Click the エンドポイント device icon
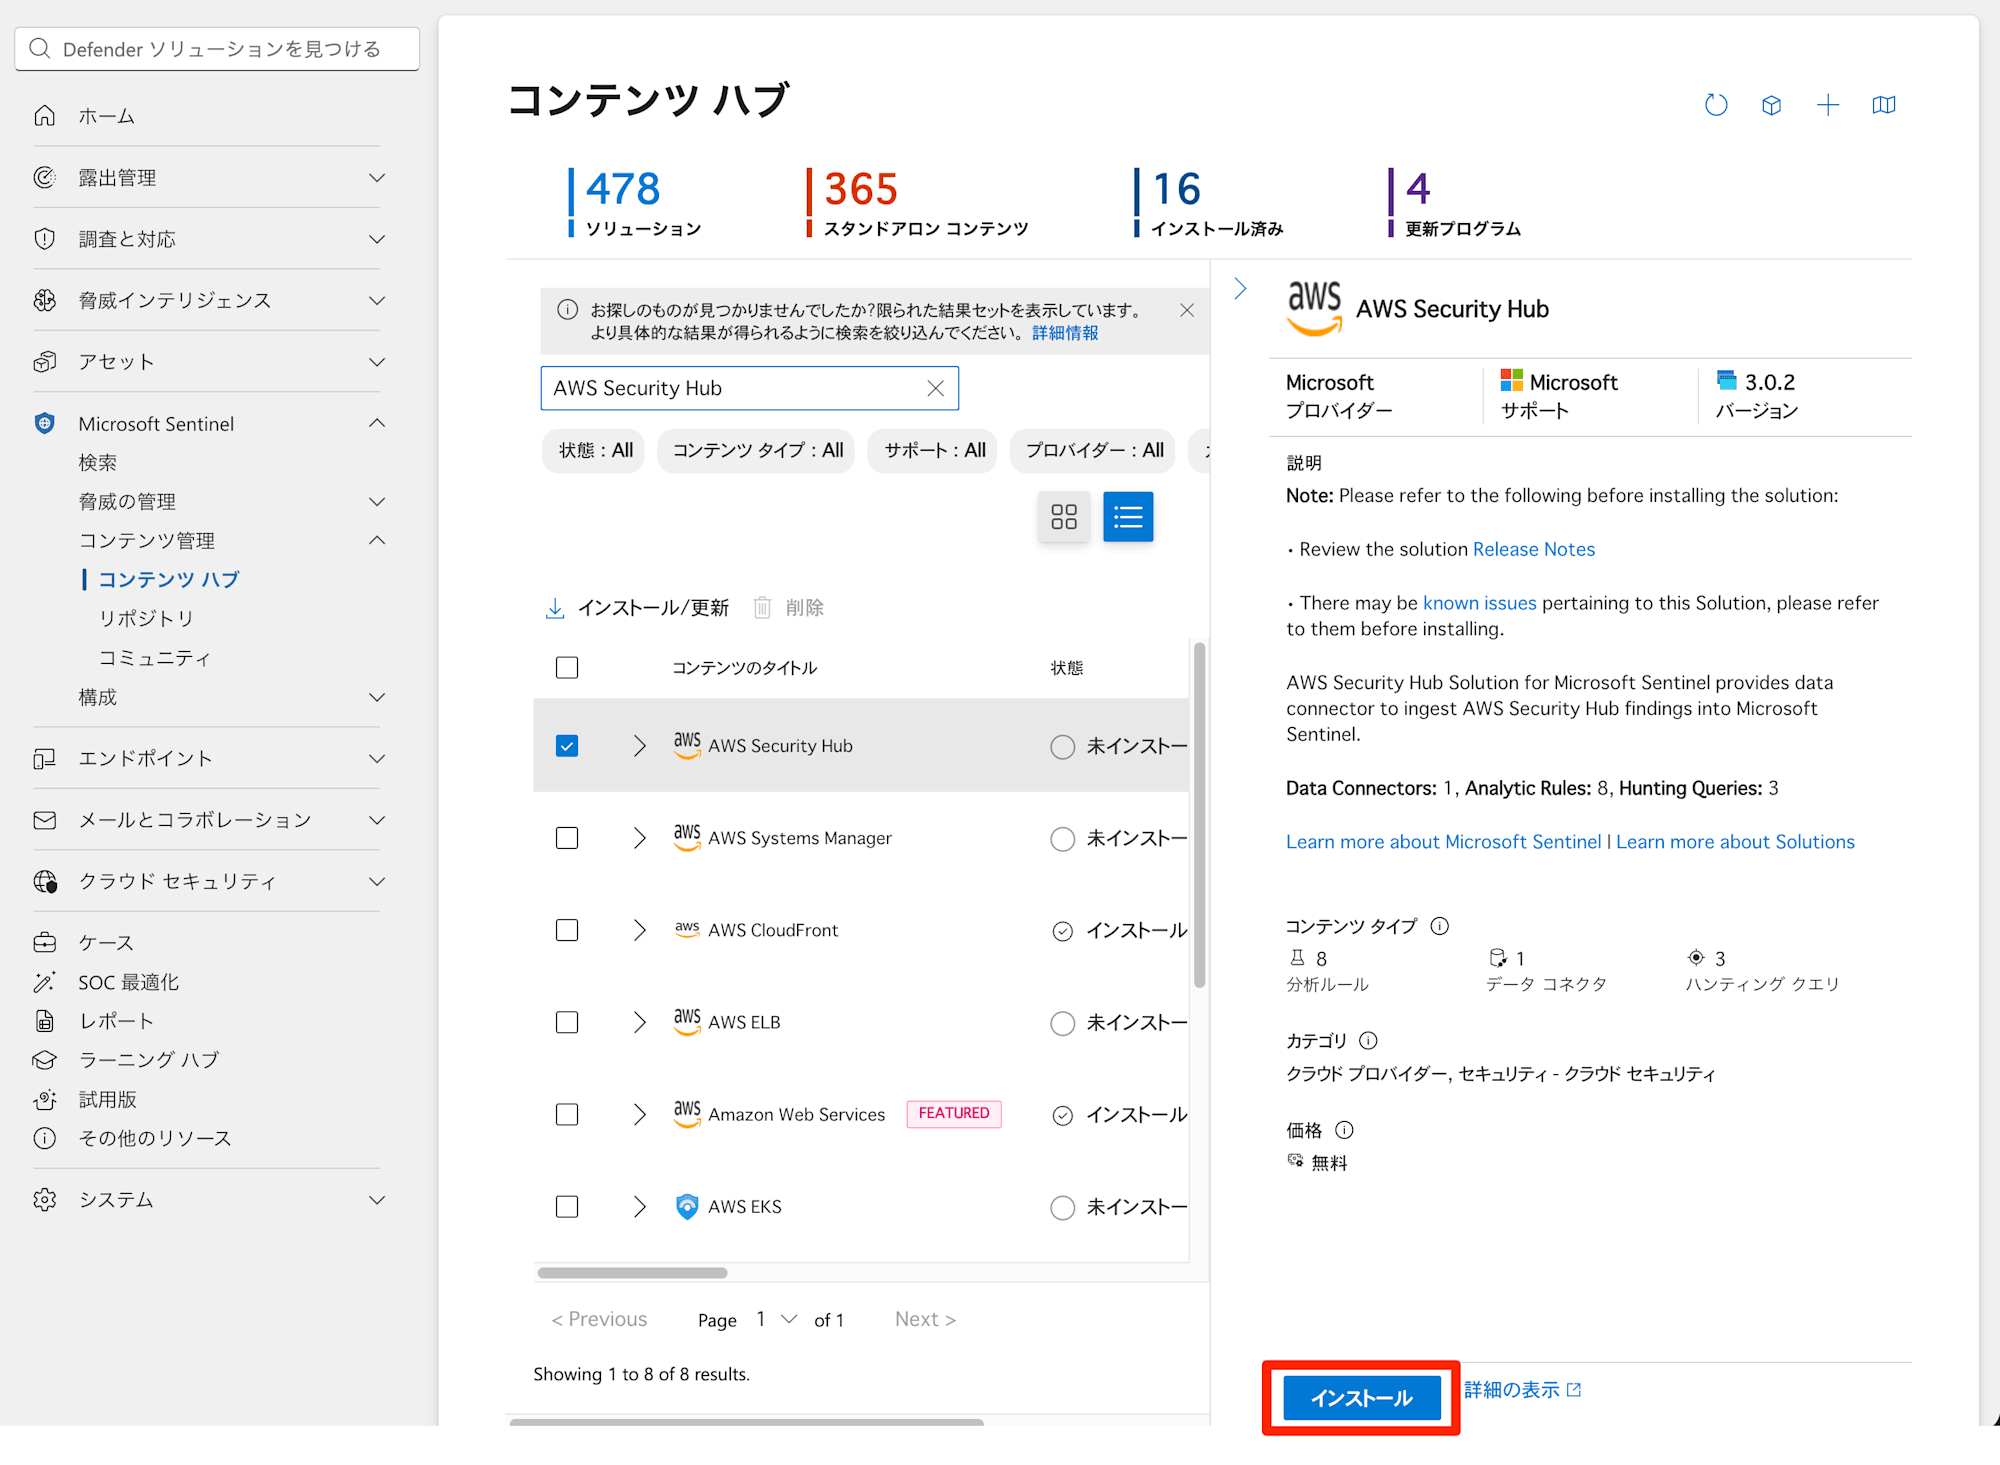This screenshot has height=1465, width=2000. pos(44,759)
